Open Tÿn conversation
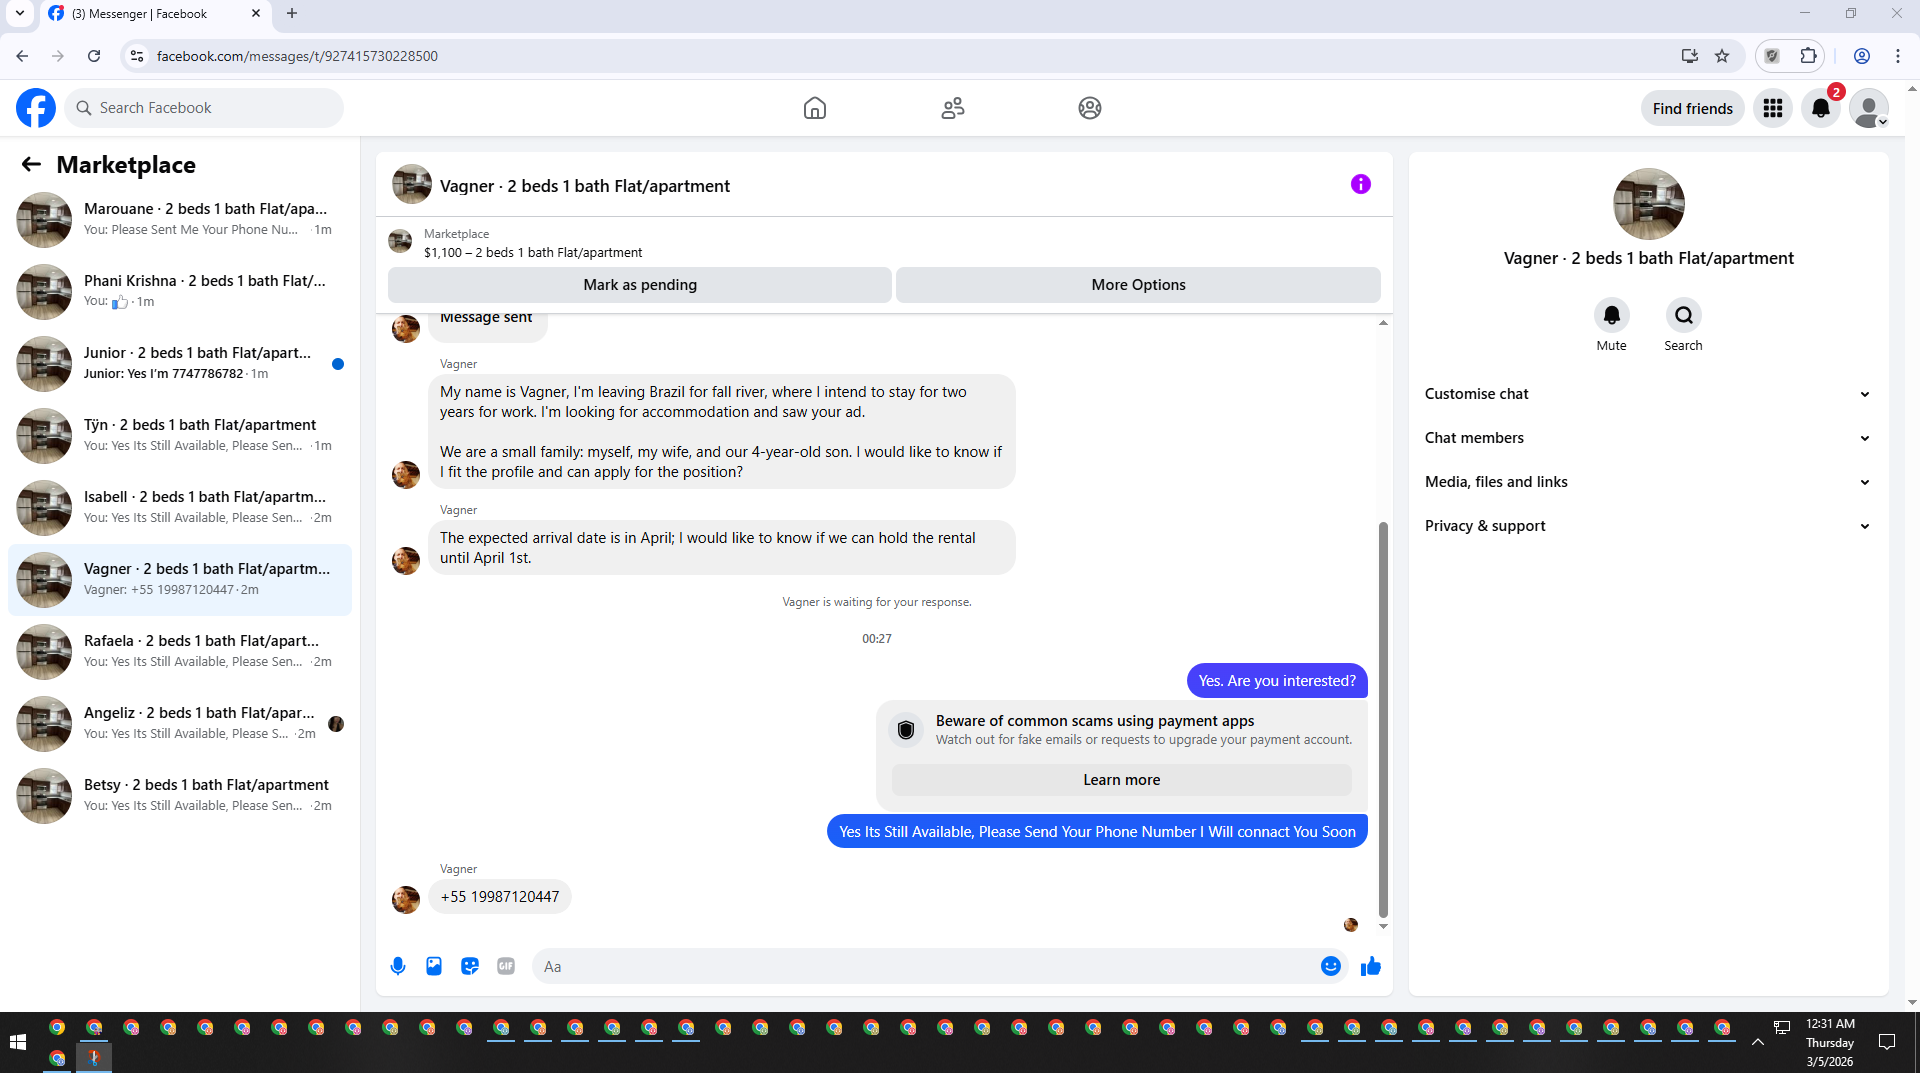The image size is (1920, 1073). coord(180,436)
